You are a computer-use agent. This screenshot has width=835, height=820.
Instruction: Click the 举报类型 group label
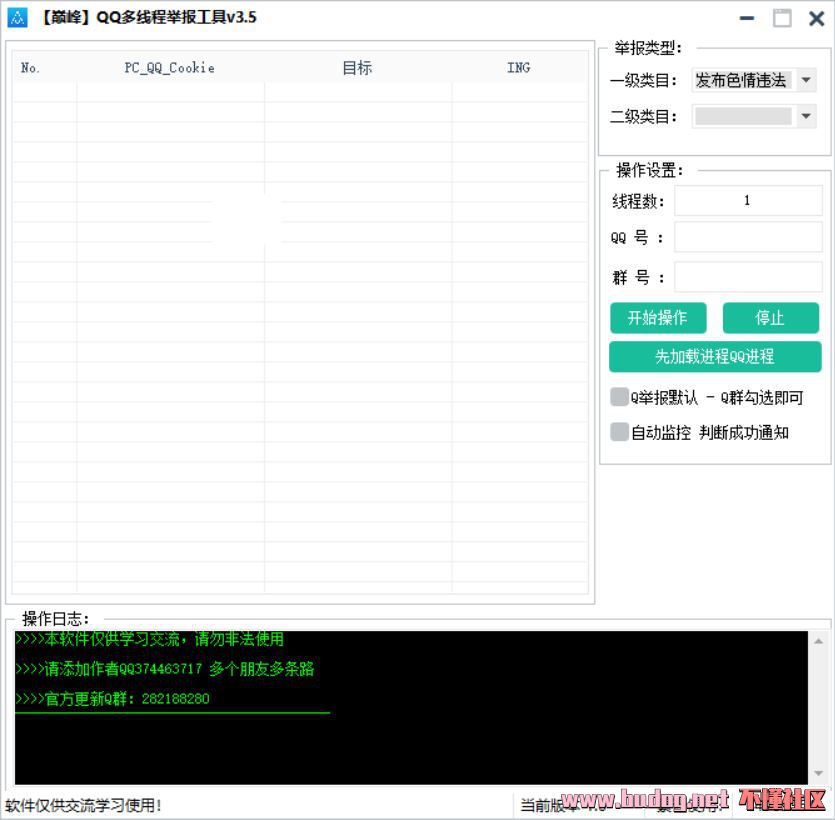648,48
